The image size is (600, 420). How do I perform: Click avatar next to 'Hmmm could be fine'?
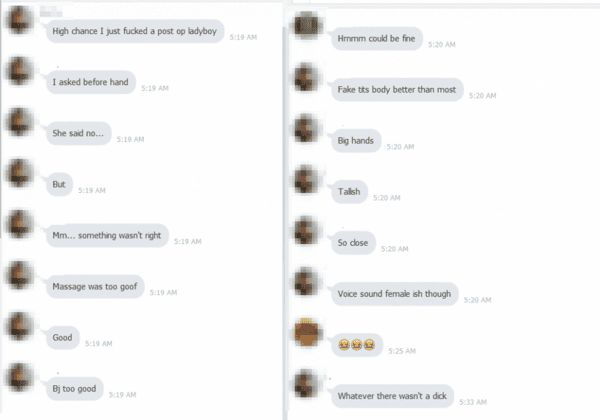pyautogui.click(x=307, y=26)
